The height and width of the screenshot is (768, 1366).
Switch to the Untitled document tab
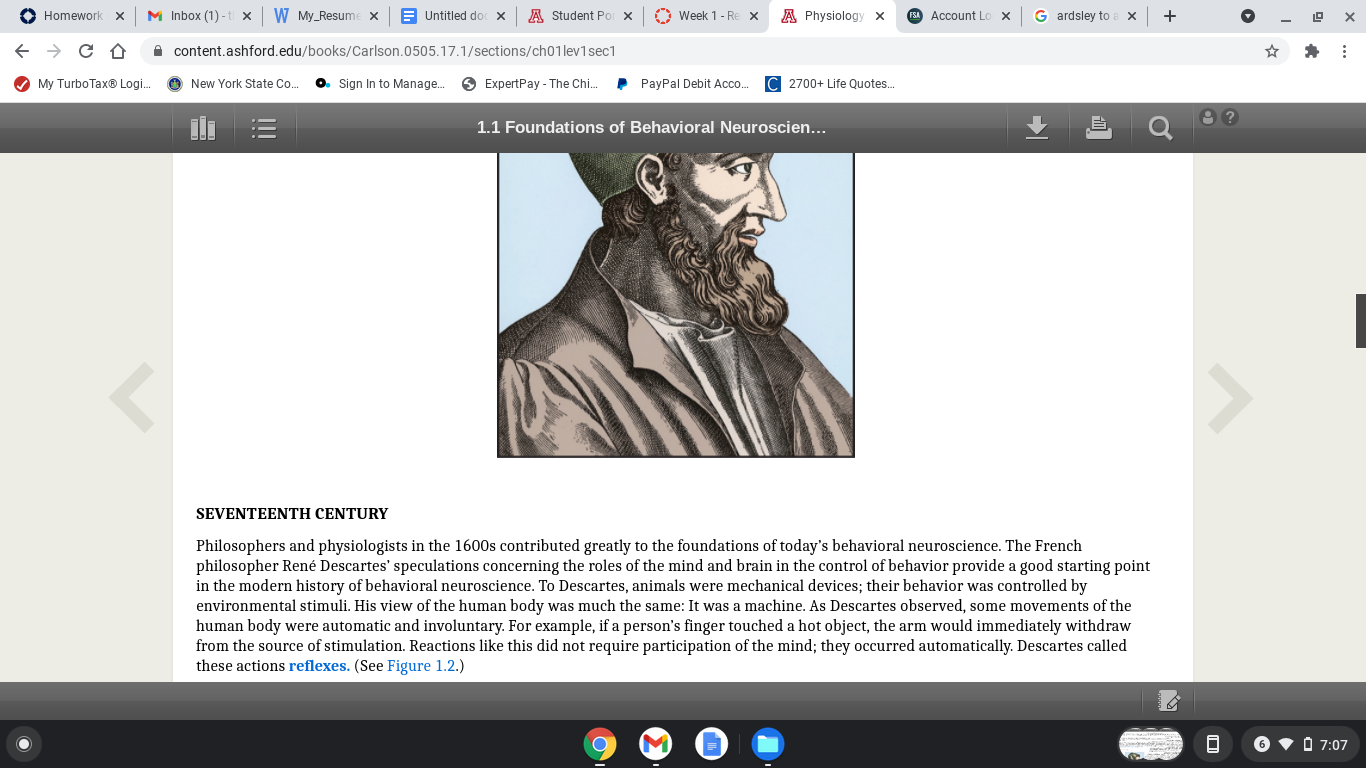coord(452,16)
